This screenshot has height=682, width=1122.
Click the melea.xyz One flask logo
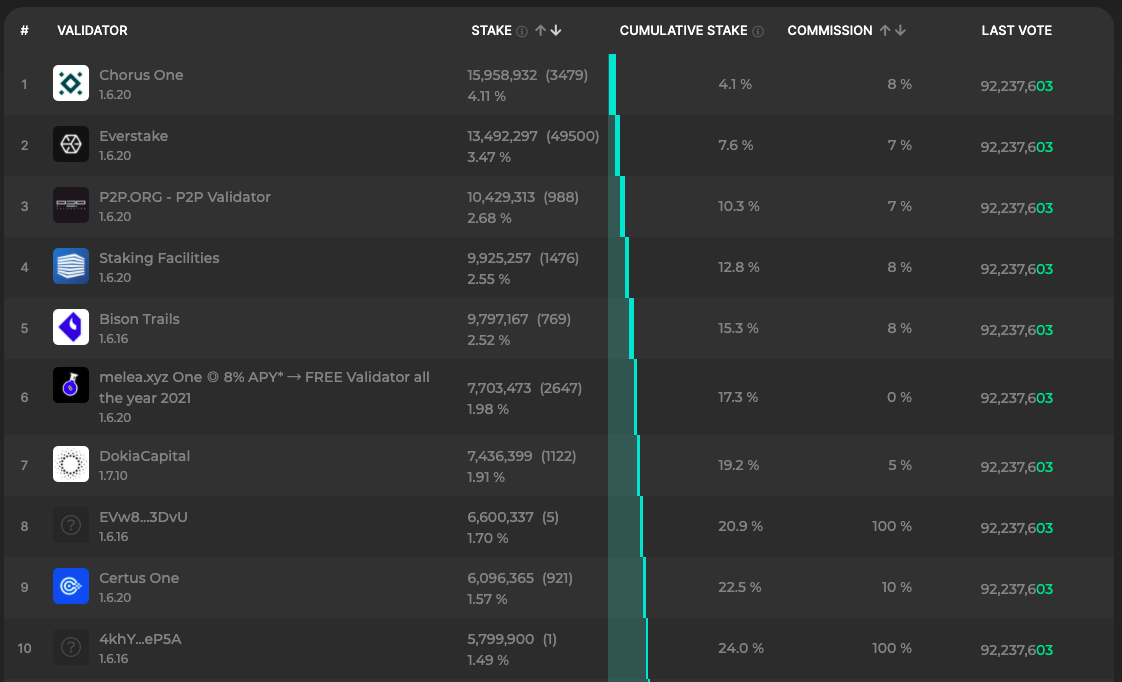pyautogui.click(x=71, y=385)
